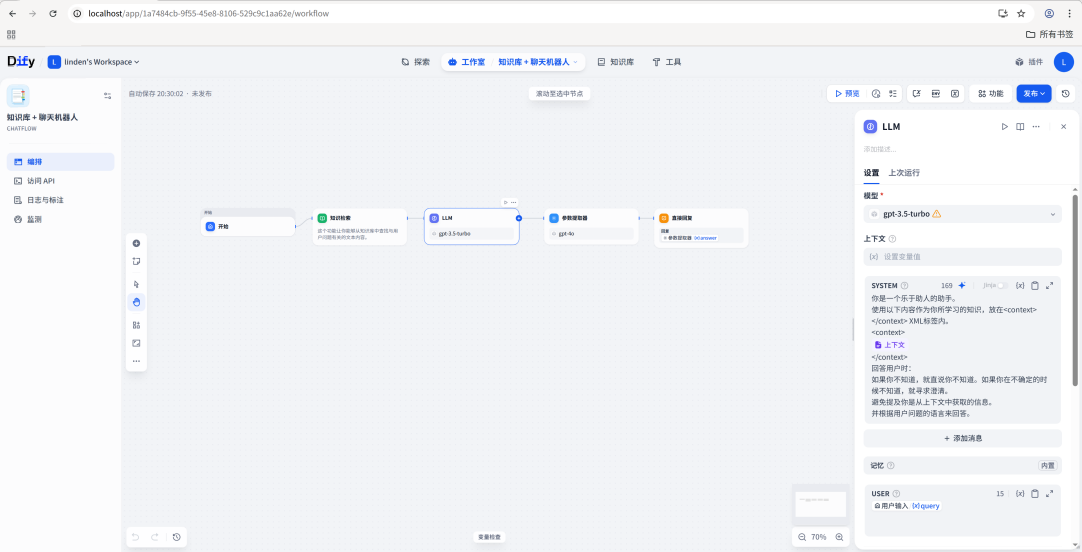Add a new message to the prompt
This screenshot has width=1082, height=552.
(962, 438)
